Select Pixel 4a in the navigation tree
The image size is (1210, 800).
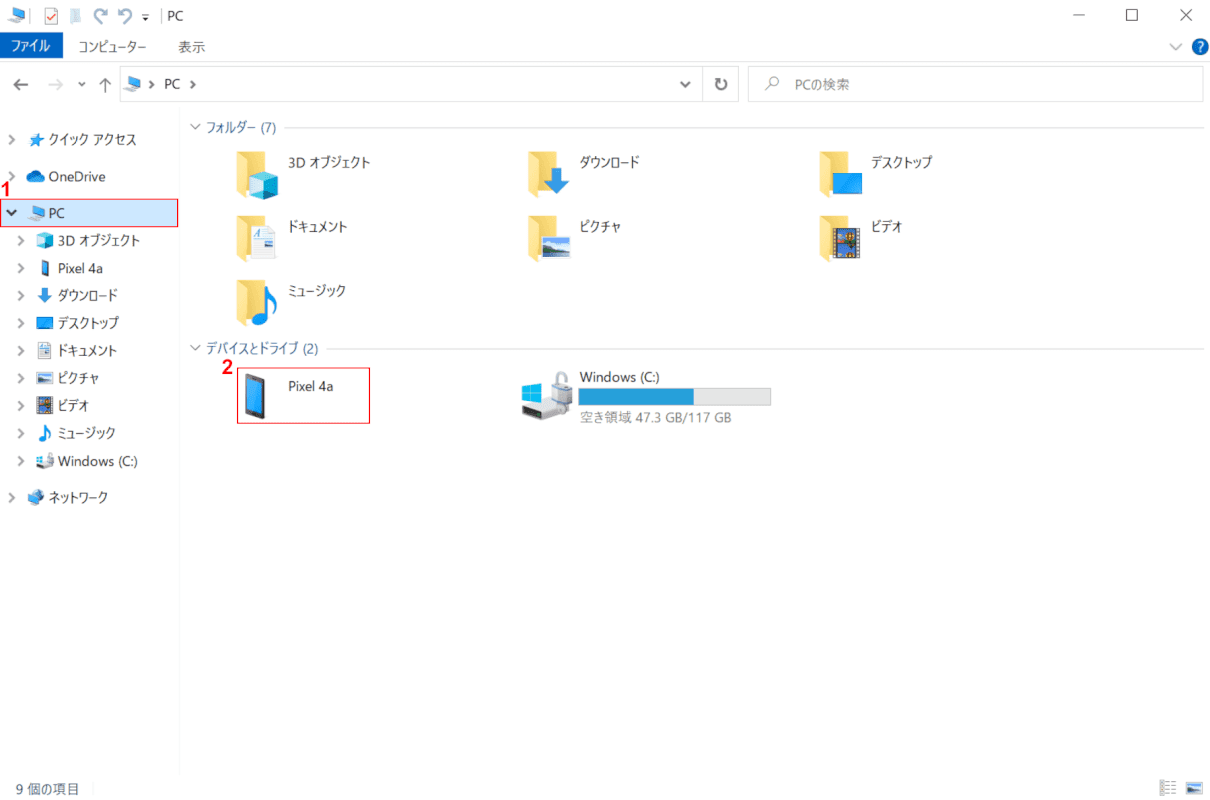70,268
